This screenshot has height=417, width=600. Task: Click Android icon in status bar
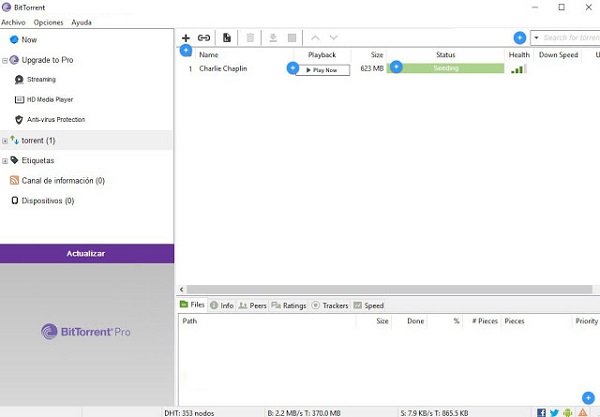568,412
